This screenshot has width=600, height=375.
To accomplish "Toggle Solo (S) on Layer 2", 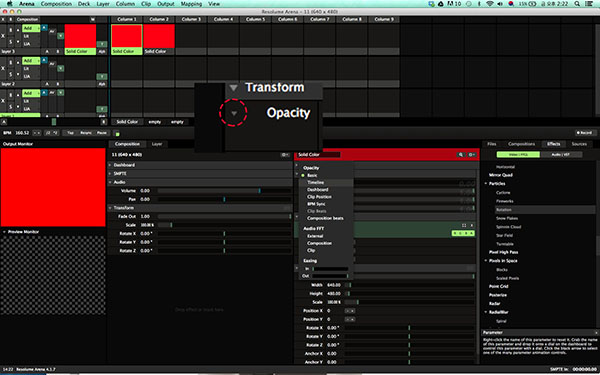I will pos(11,75).
